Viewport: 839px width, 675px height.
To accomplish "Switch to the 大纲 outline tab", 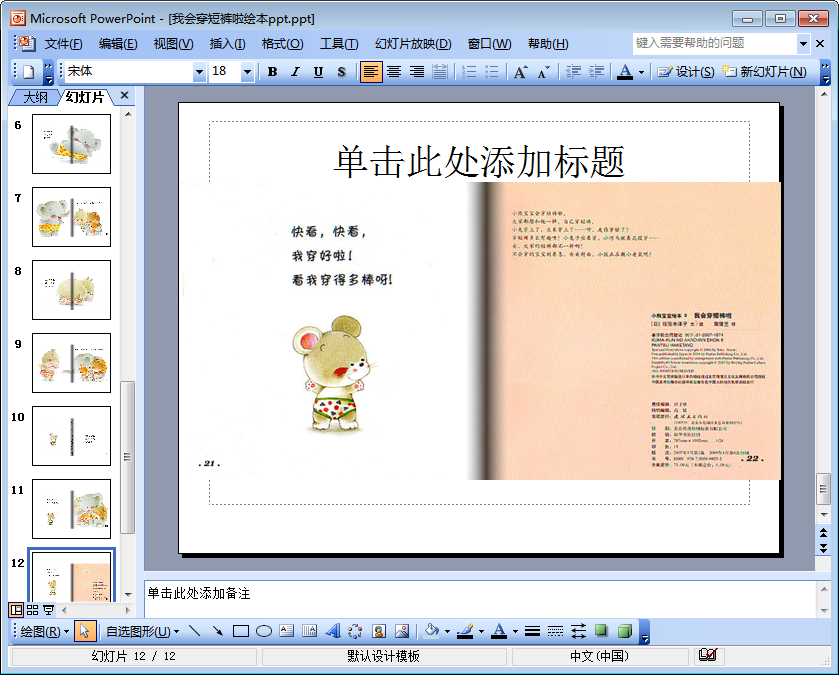I will (x=35, y=97).
